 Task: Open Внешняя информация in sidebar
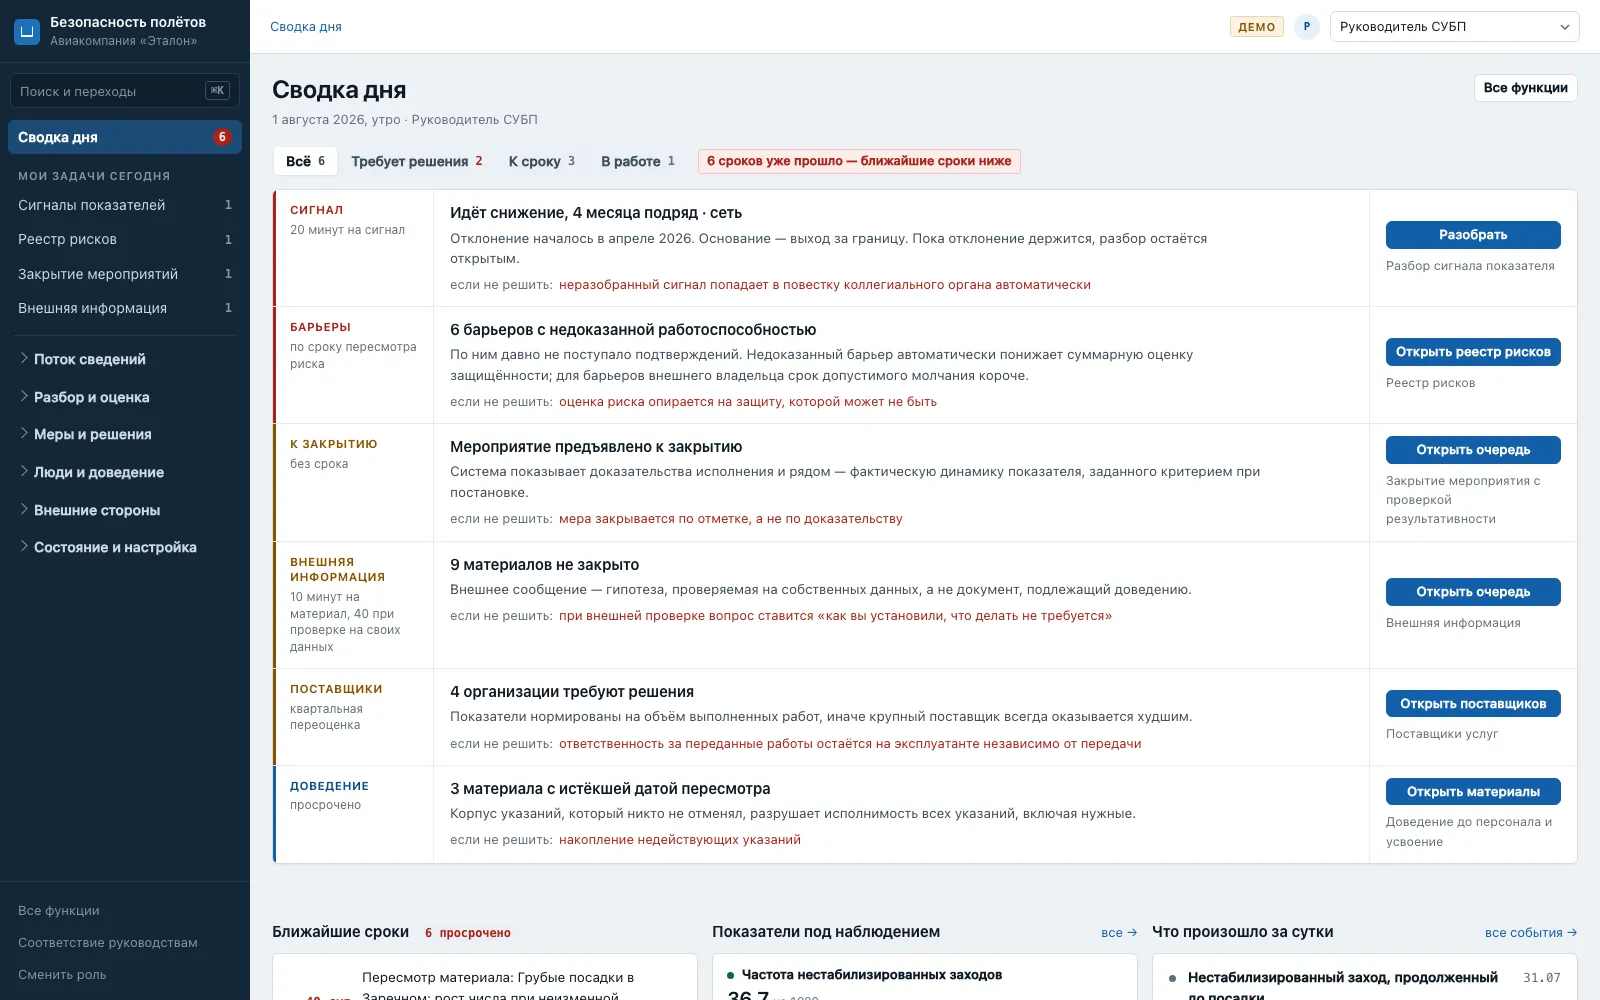click(x=125, y=308)
